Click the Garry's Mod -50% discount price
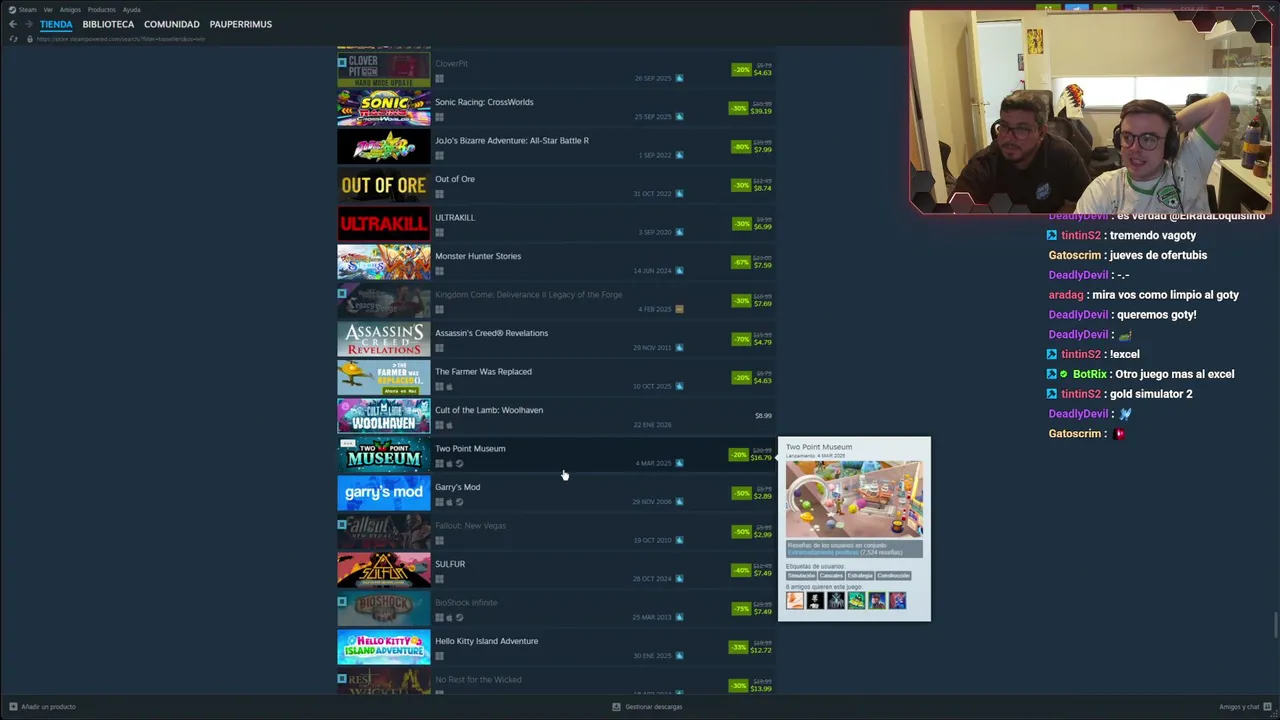This screenshot has width=1280, height=720. (751, 492)
